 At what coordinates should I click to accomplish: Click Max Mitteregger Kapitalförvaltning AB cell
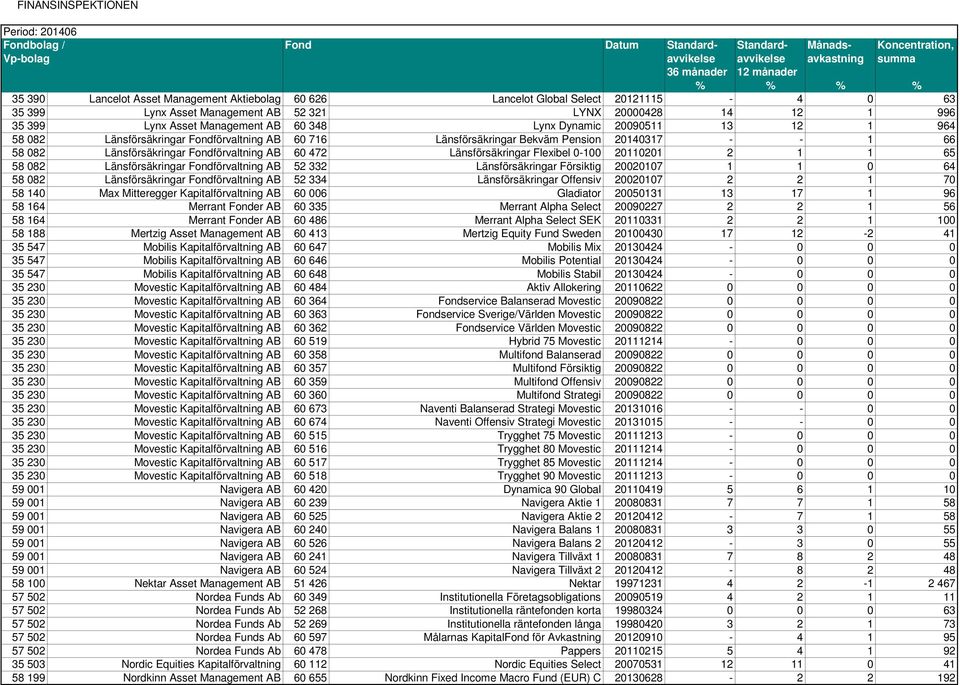click(x=164, y=193)
